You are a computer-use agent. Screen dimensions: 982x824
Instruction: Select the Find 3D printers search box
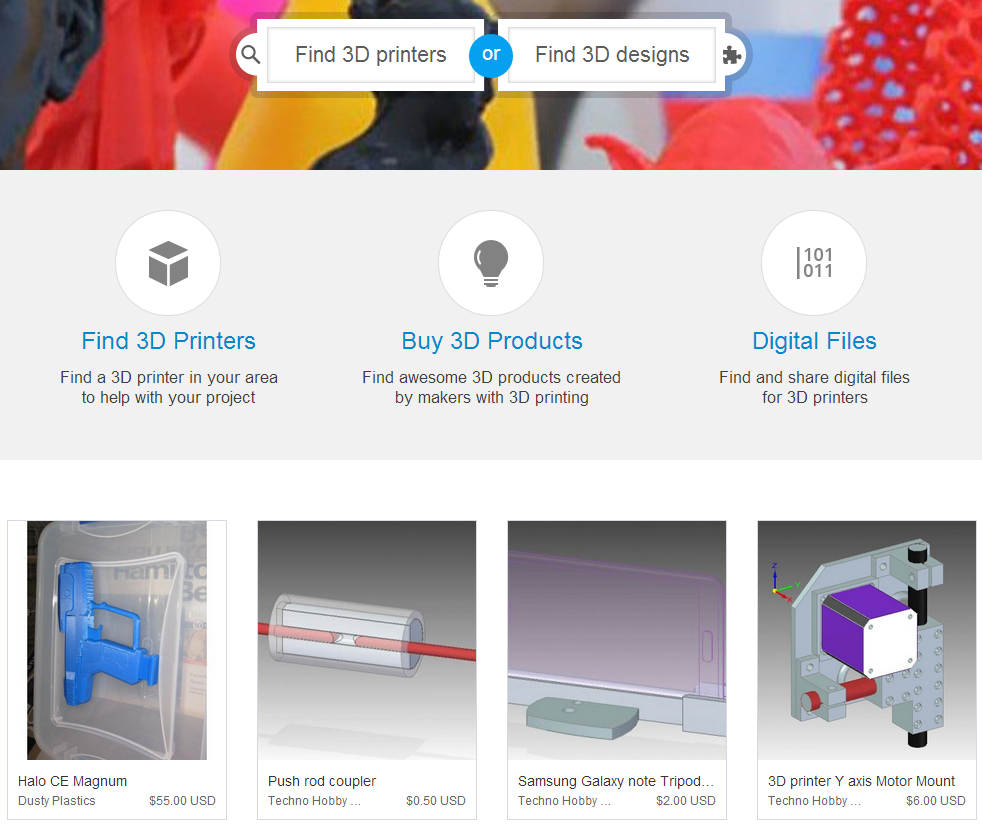(371, 54)
